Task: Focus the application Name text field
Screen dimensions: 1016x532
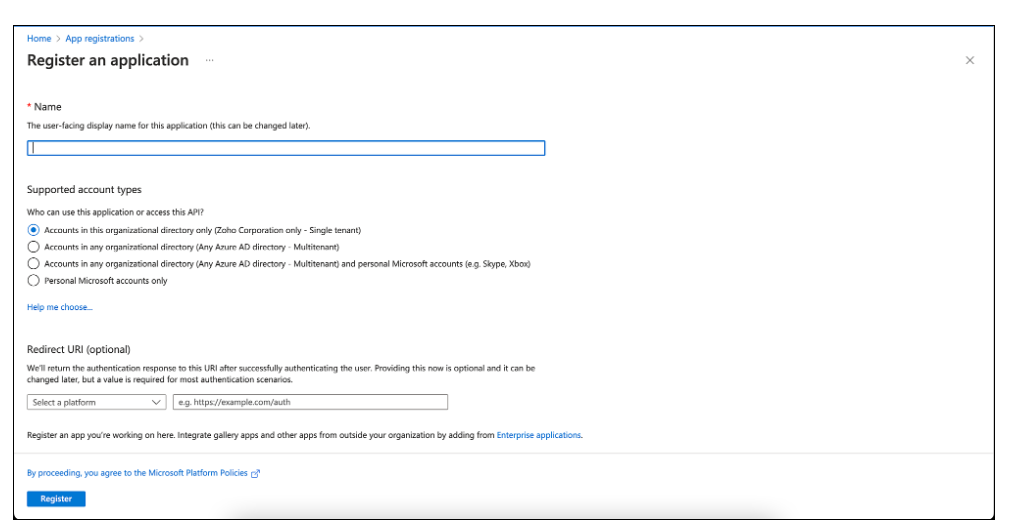Action: coord(286,148)
